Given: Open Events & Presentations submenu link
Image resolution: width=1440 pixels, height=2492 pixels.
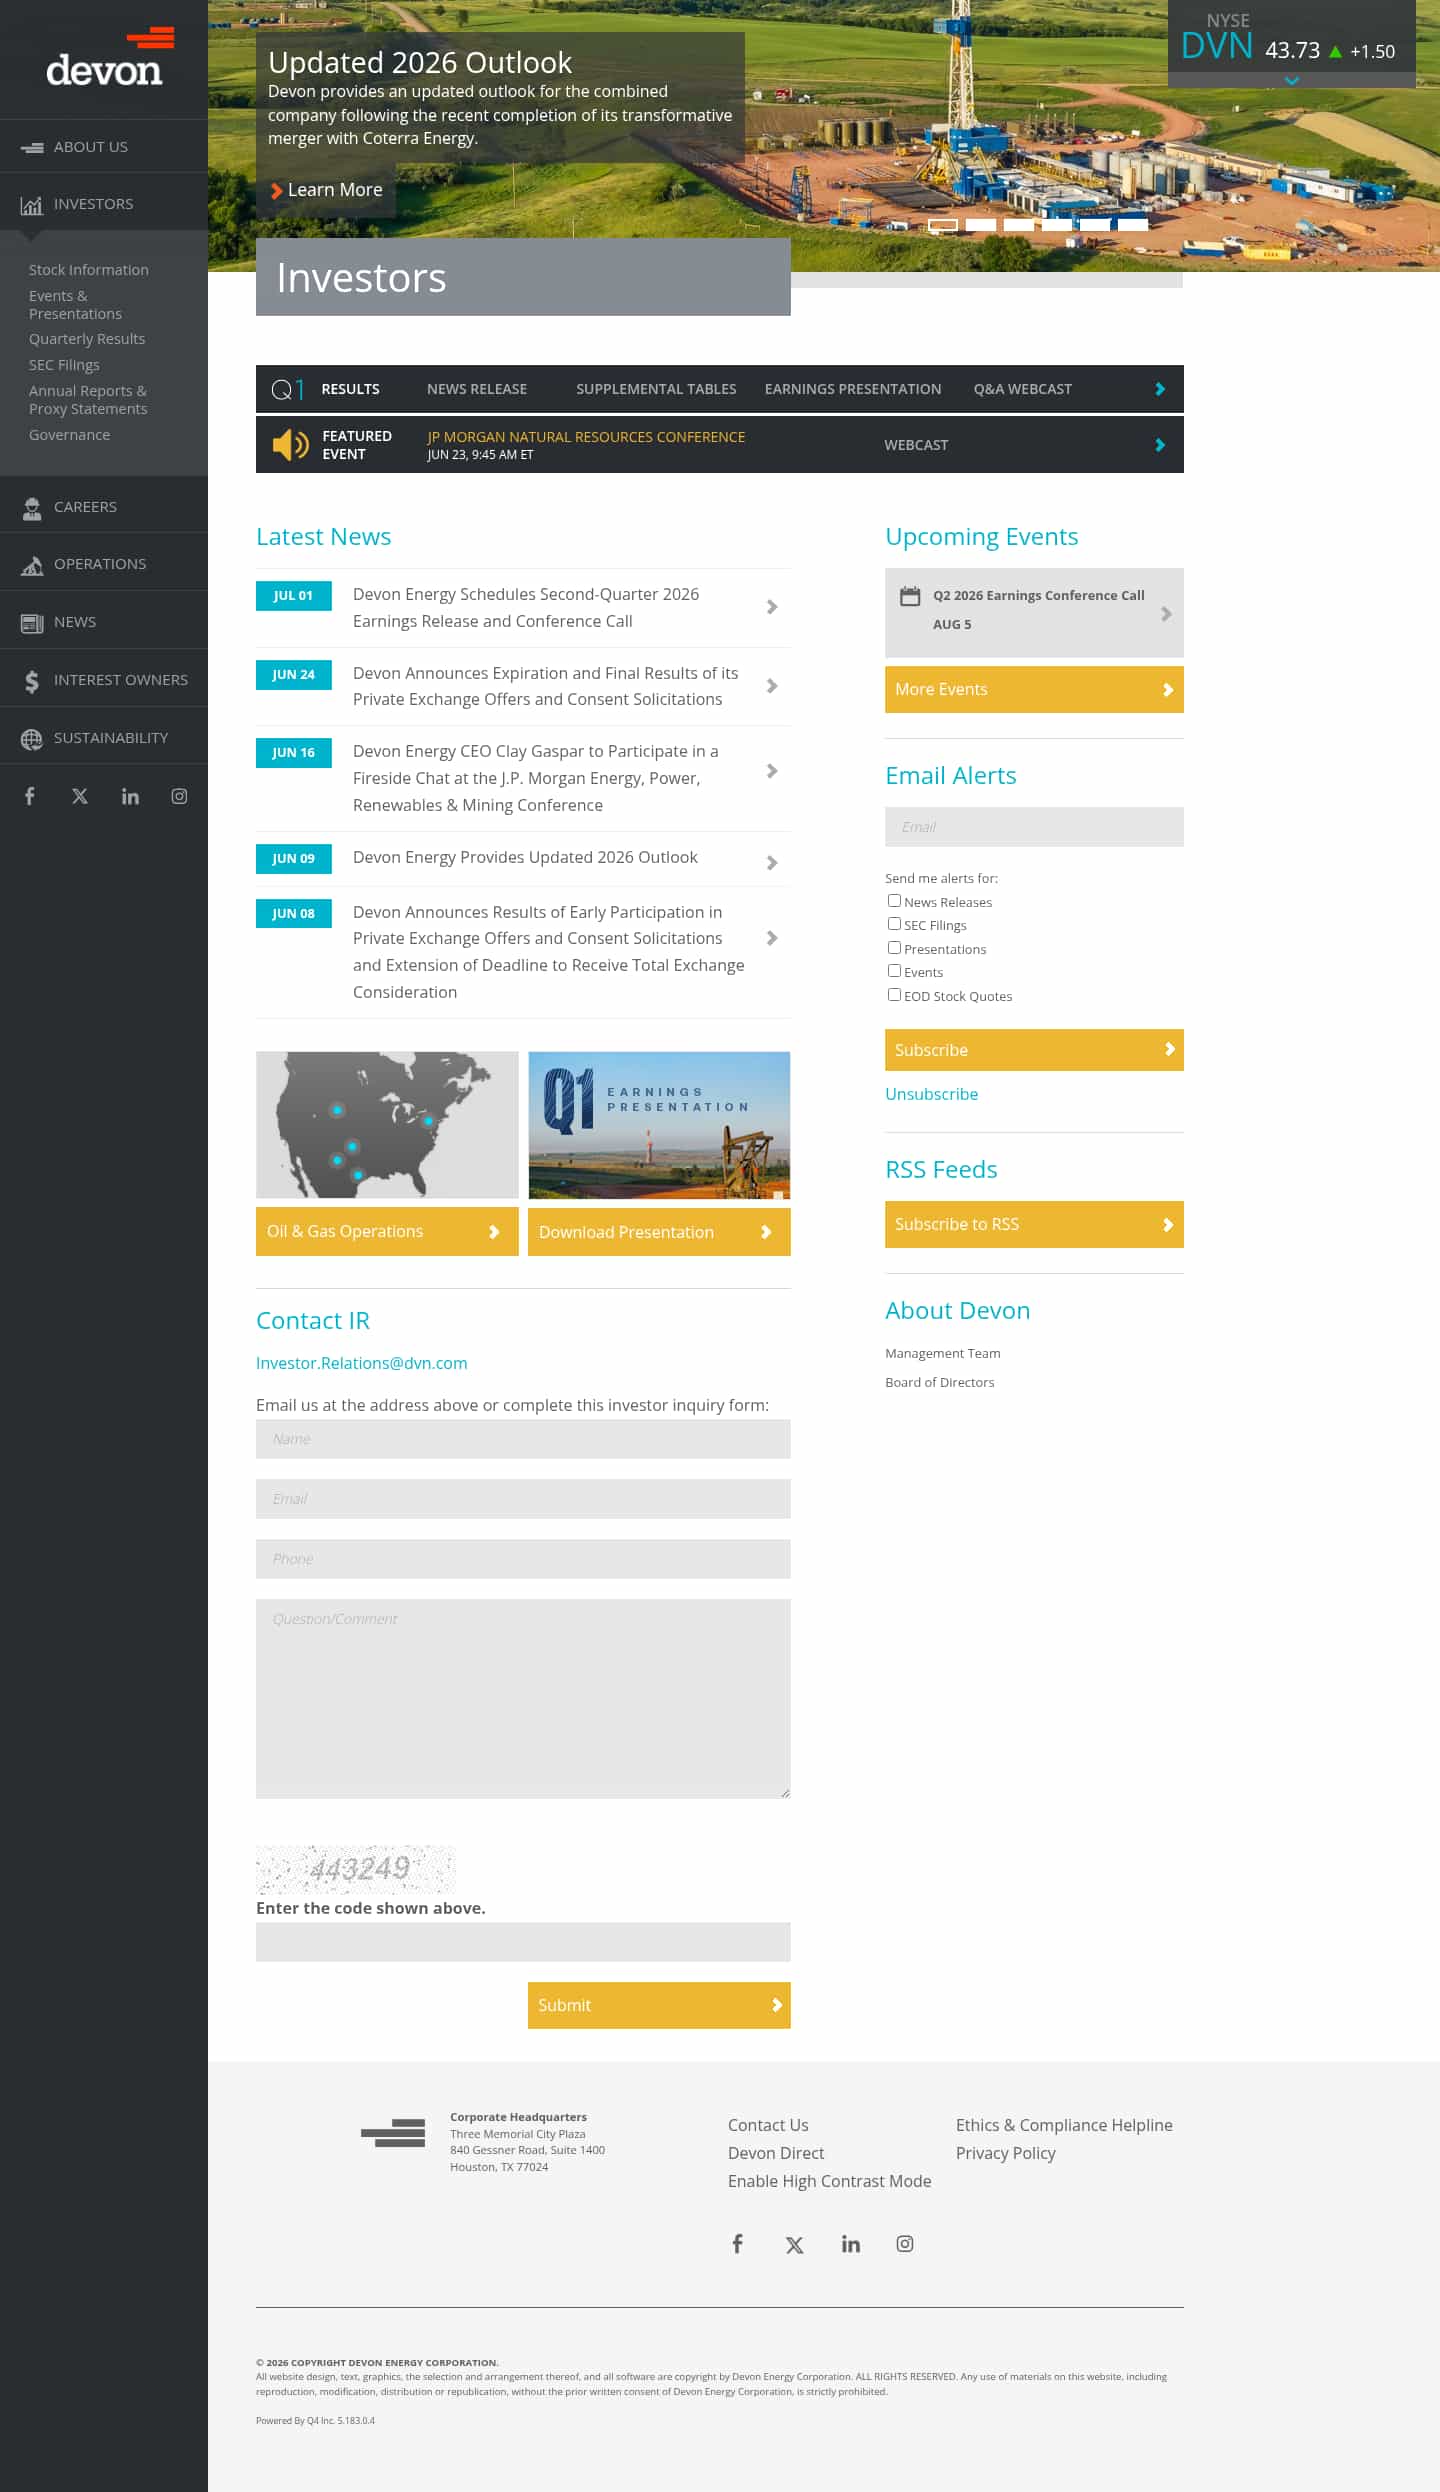Looking at the screenshot, I should point(75,305).
